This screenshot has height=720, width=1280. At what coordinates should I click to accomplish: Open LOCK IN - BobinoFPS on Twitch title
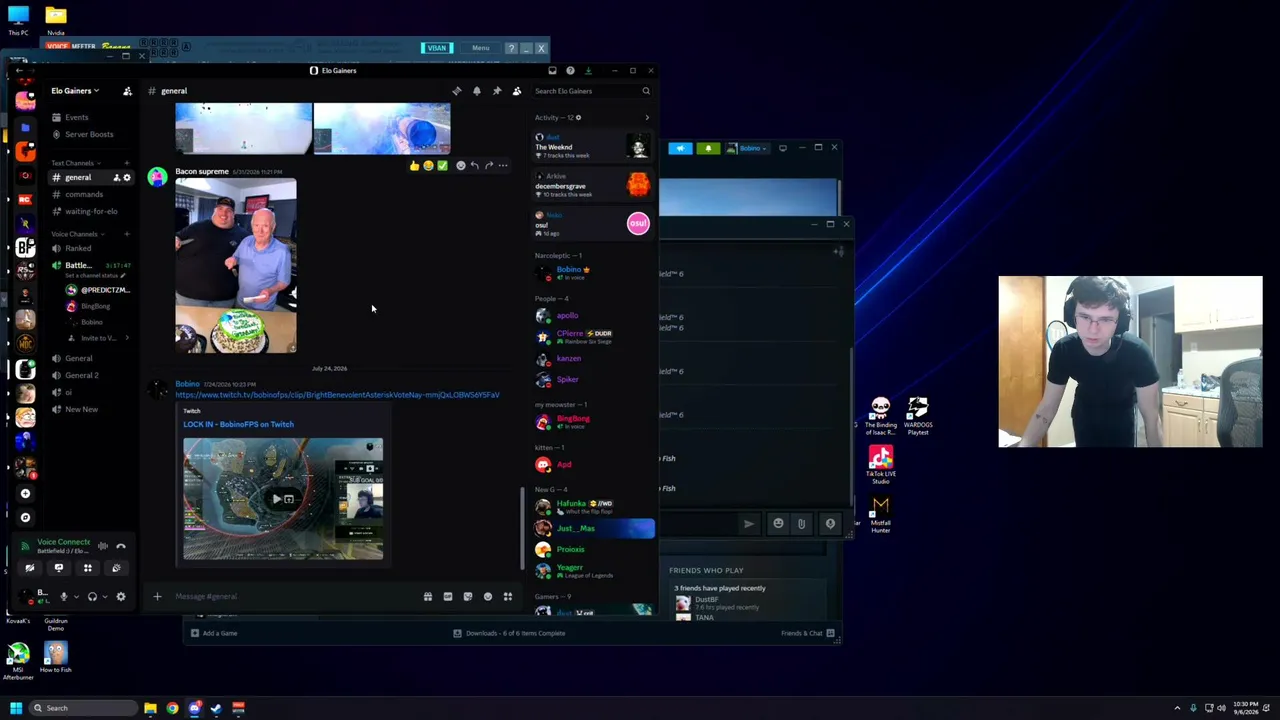point(238,424)
